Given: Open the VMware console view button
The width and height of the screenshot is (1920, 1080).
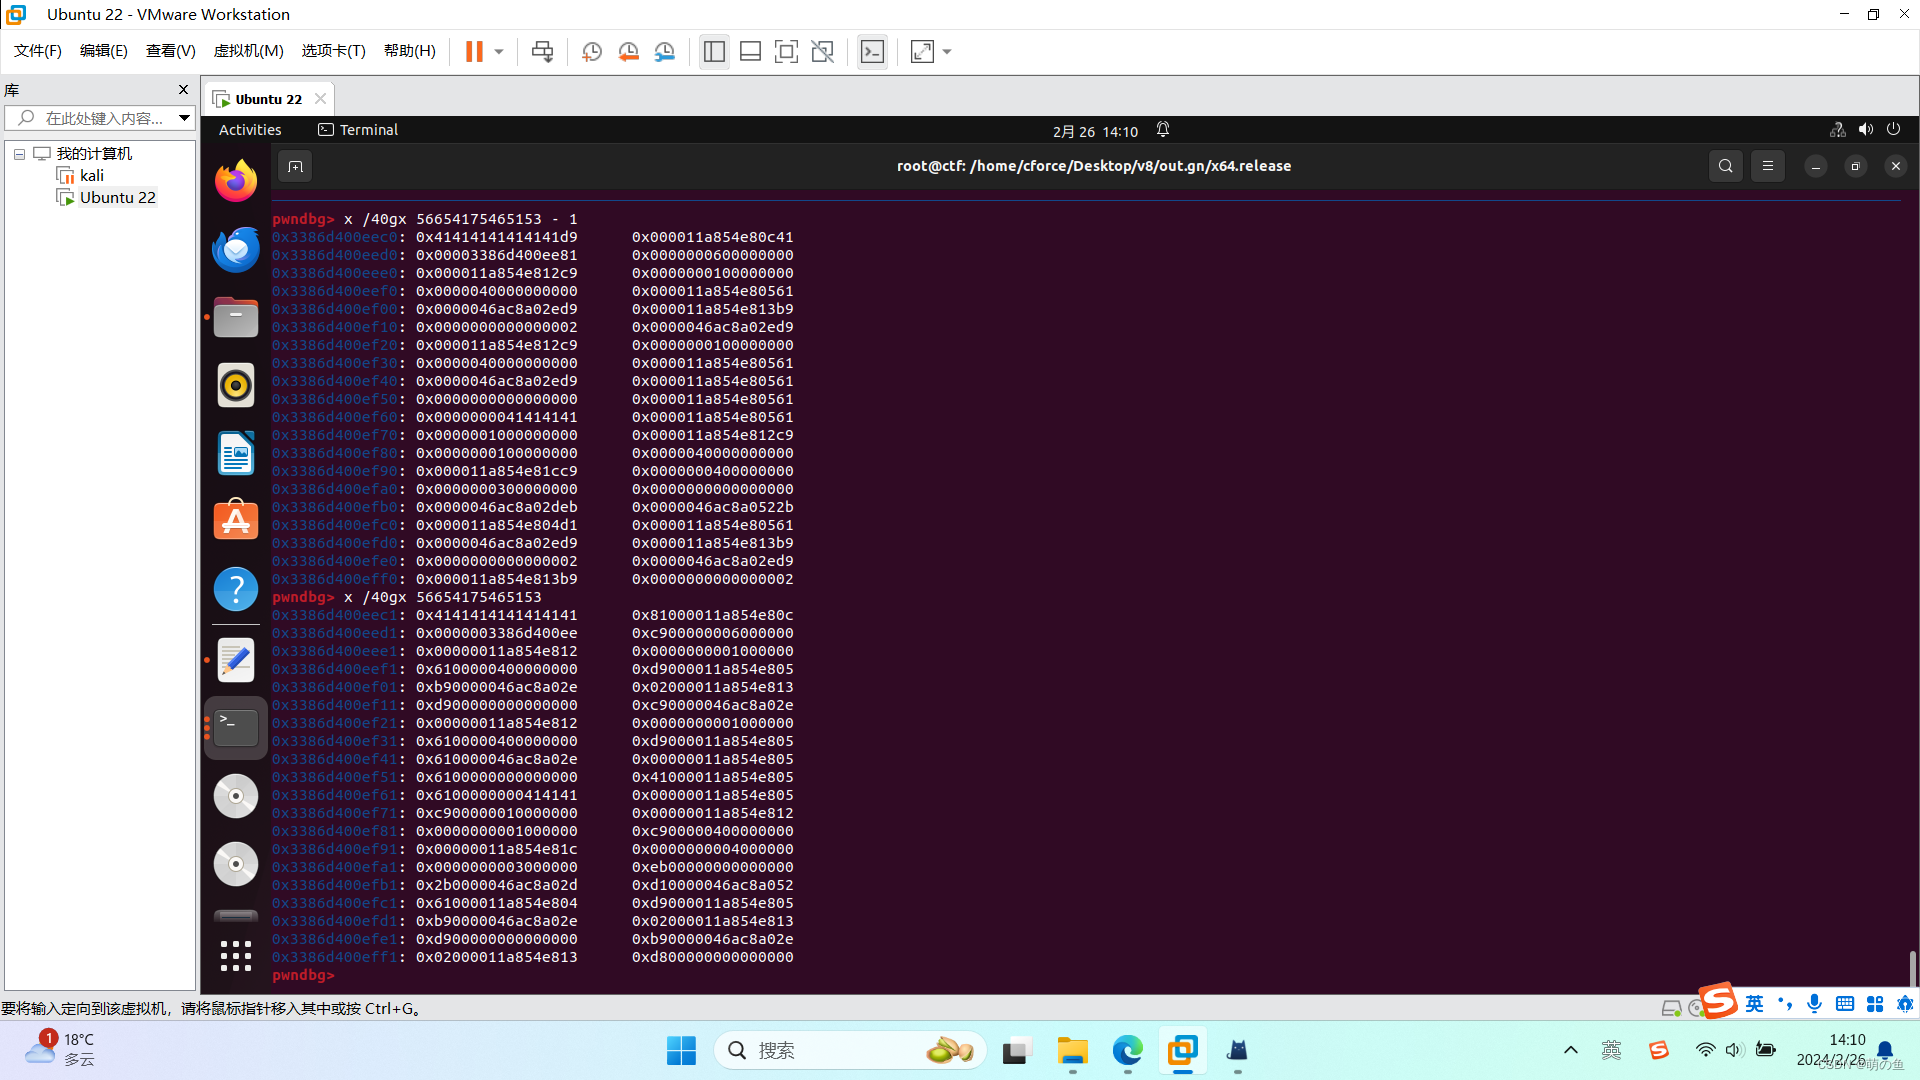Looking at the screenshot, I should point(872,51).
